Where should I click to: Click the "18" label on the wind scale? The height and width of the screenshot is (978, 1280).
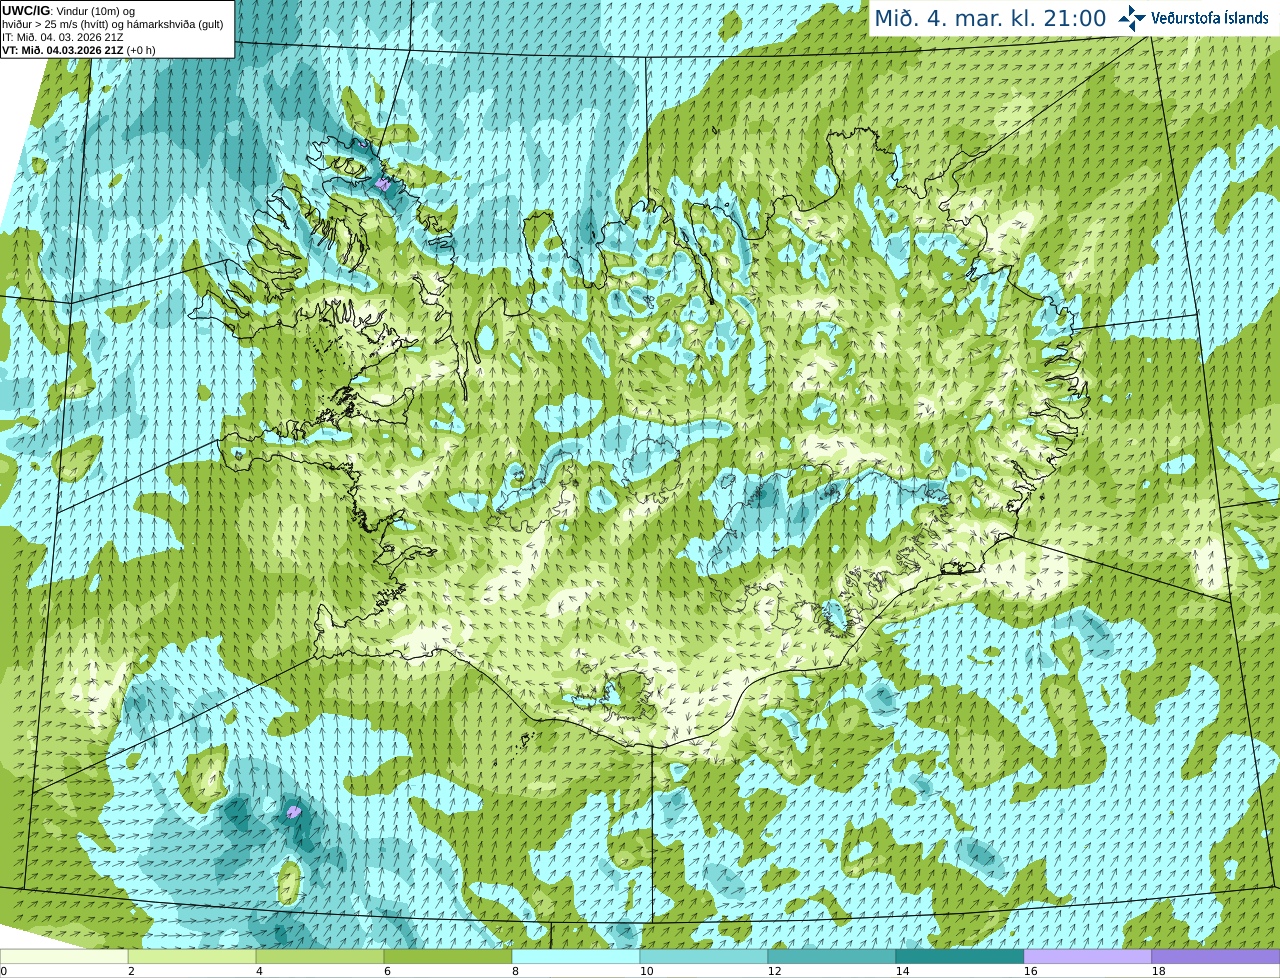pyautogui.click(x=1159, y=971)
